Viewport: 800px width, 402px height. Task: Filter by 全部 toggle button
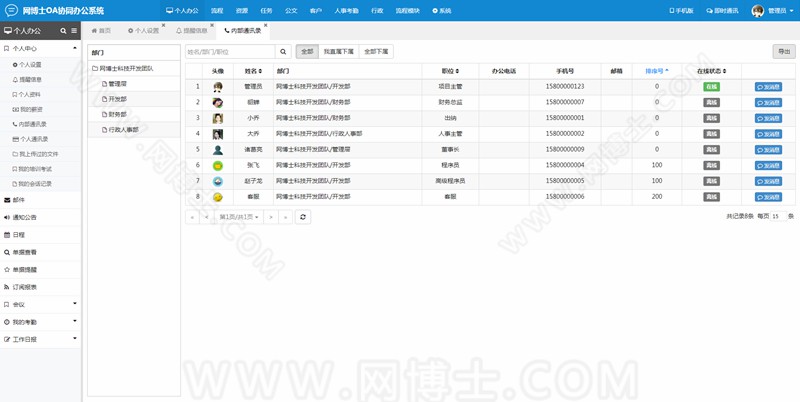[x=307, y=52]
